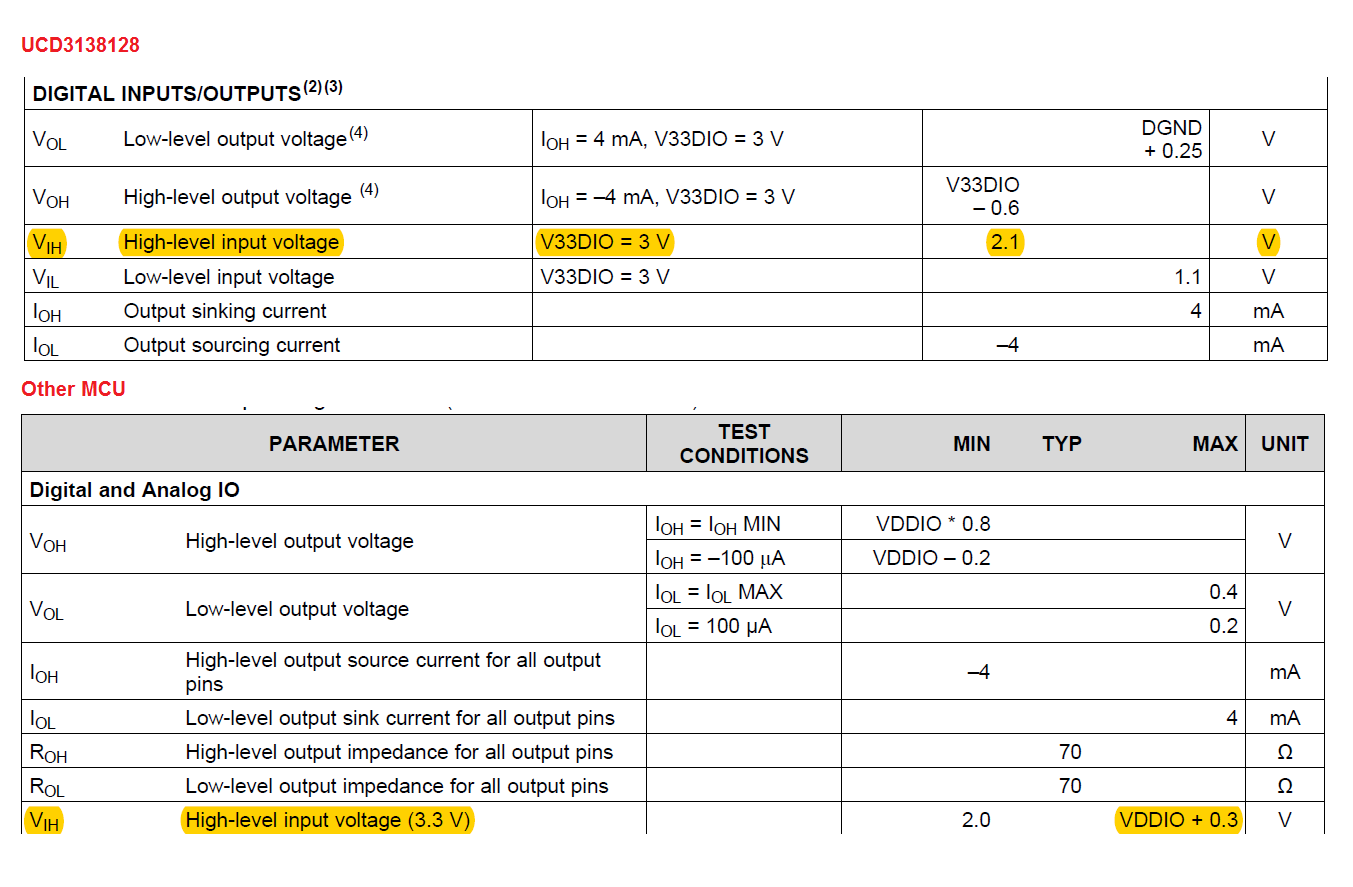The image size is (1353, 887).
Task: Select the highlighted "High-level input voltage" in the UCD3138128 table
Action: (x=231, y=242)
